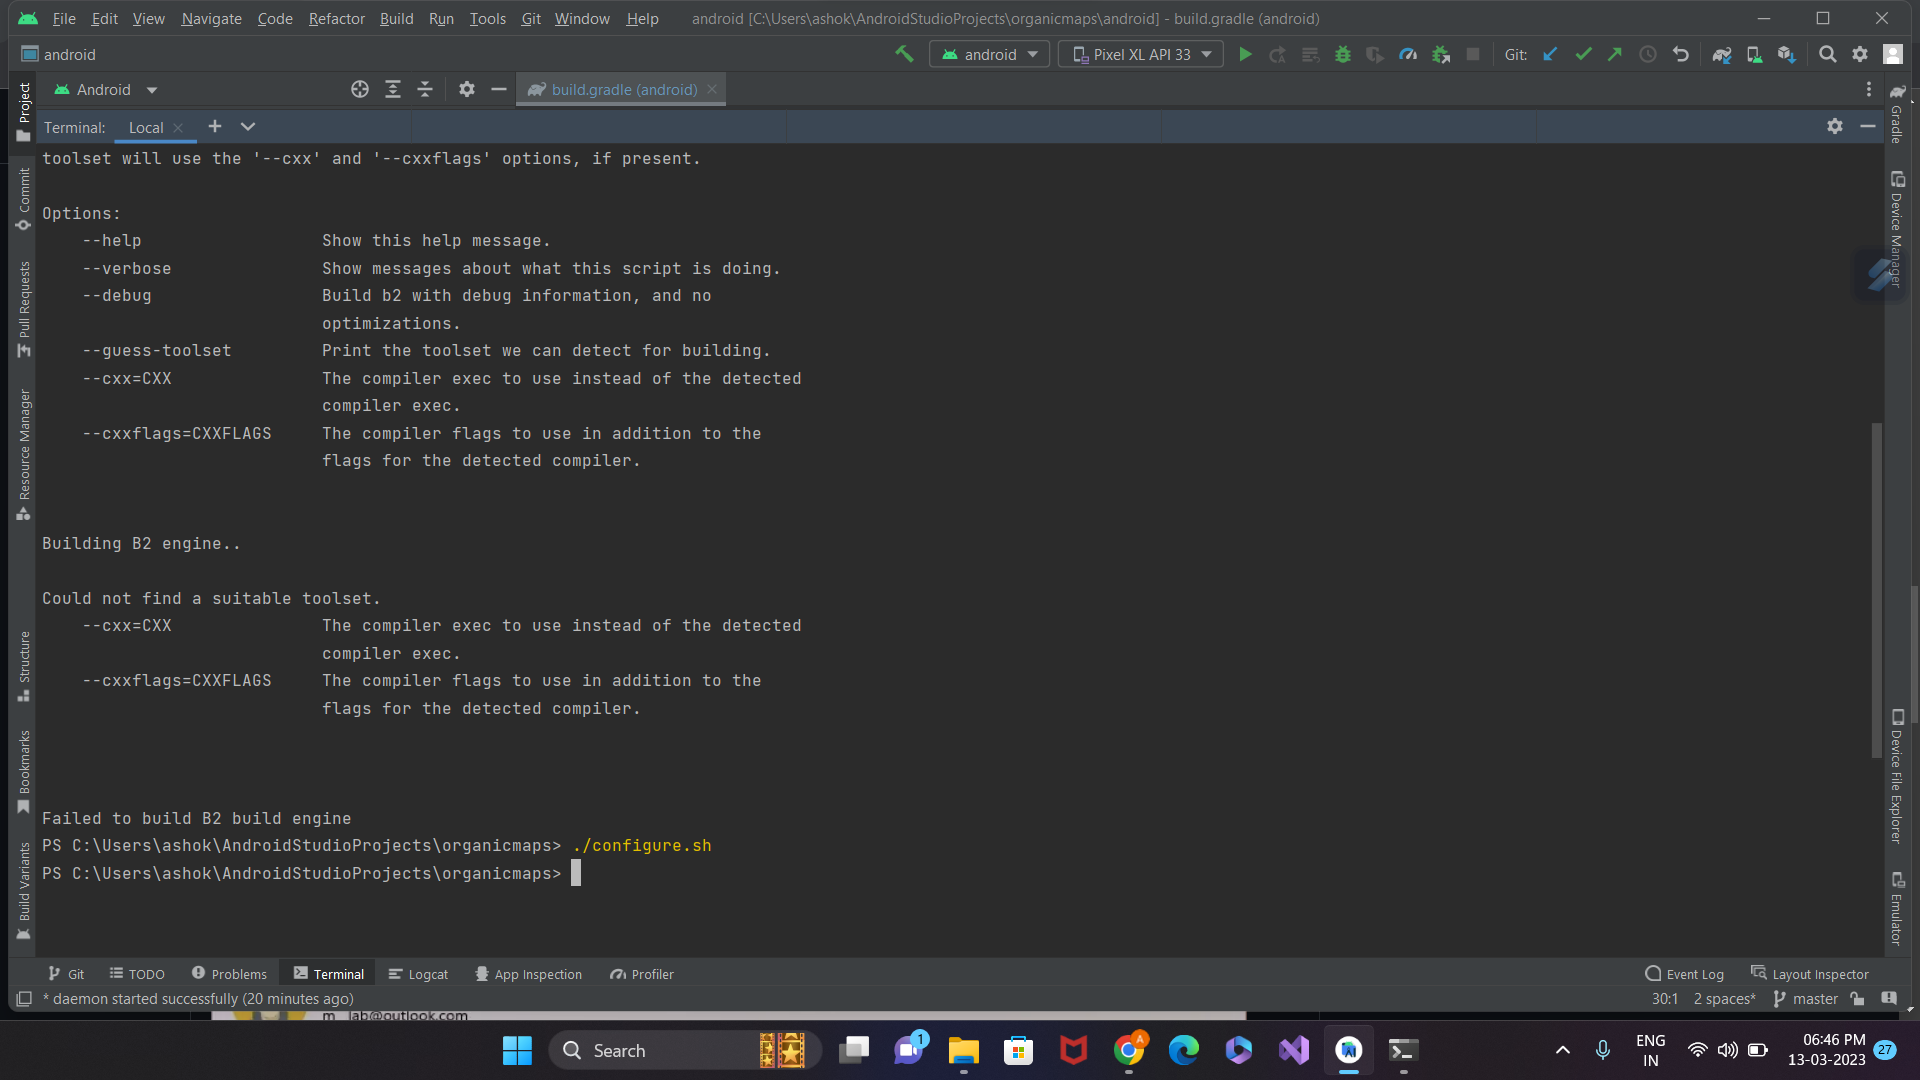Open the Refactor menu
Screen dimensions: 1920x1080
pyautogui.click(x=337, y=18)
